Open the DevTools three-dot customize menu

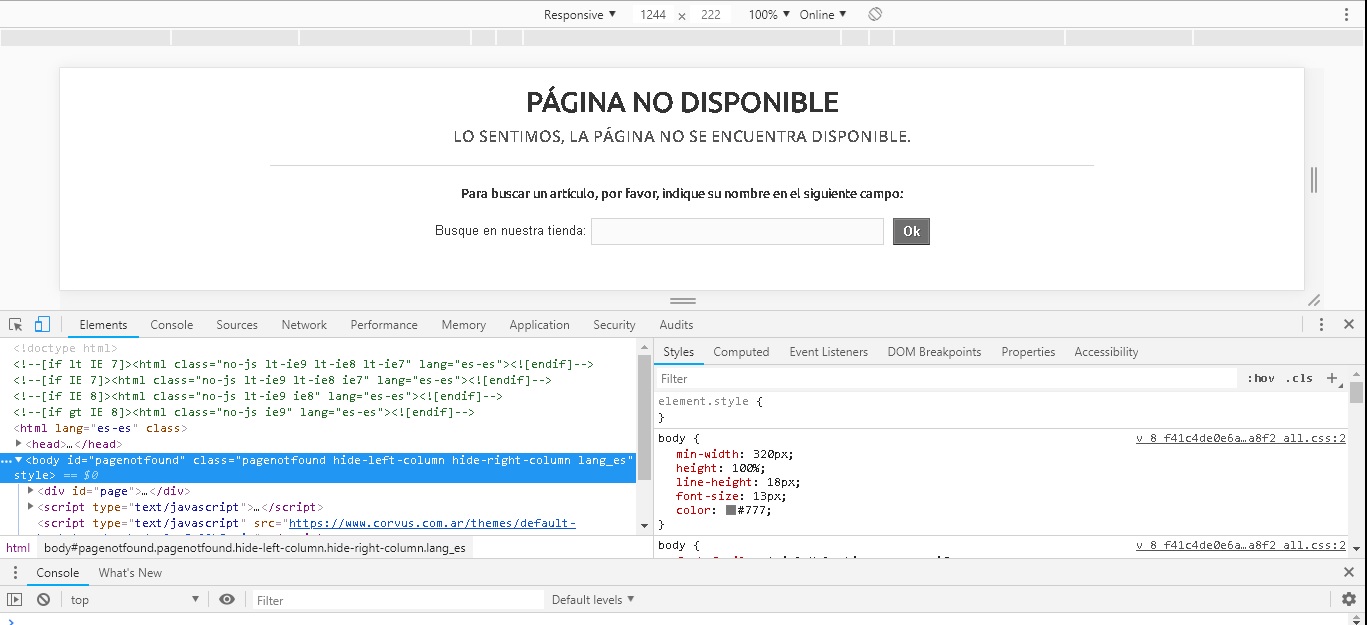[x=1321, y=325]
